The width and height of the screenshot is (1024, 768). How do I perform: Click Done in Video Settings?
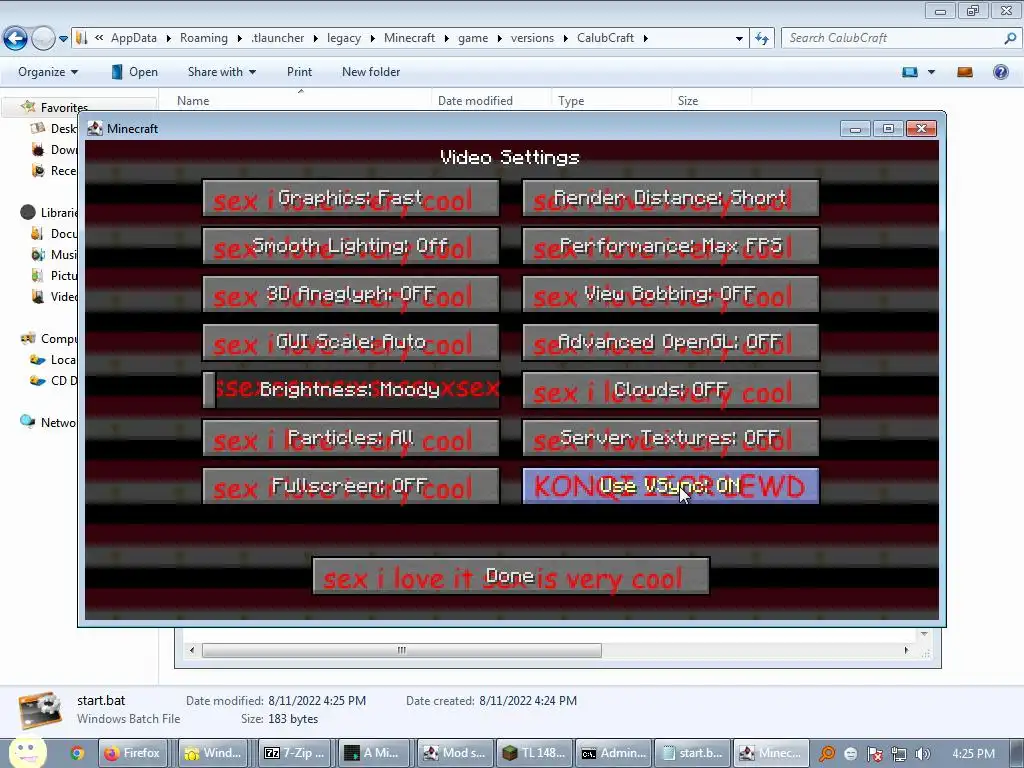(x=511, y=576)
